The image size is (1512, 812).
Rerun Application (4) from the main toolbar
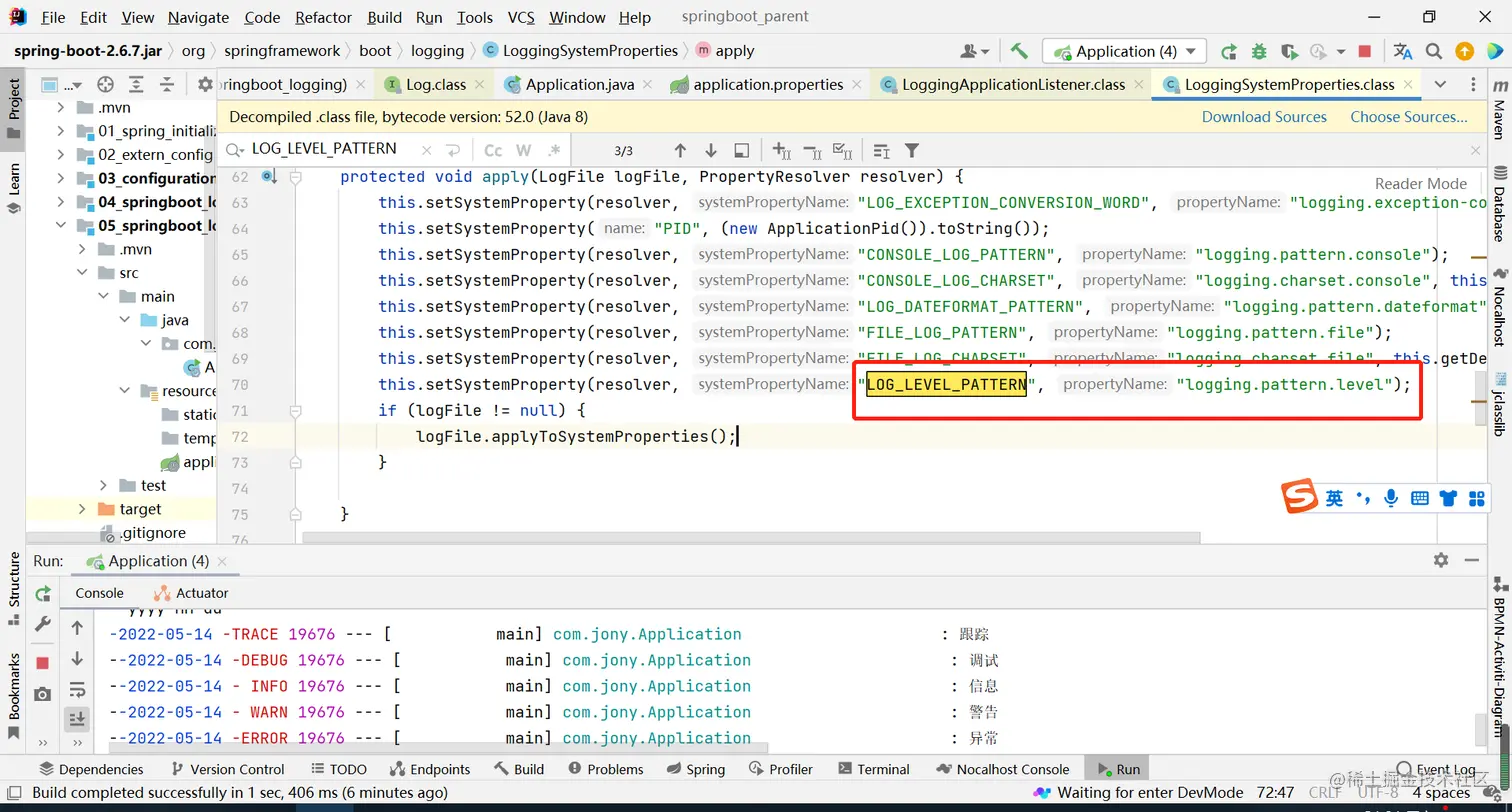tap(1229, 51)
